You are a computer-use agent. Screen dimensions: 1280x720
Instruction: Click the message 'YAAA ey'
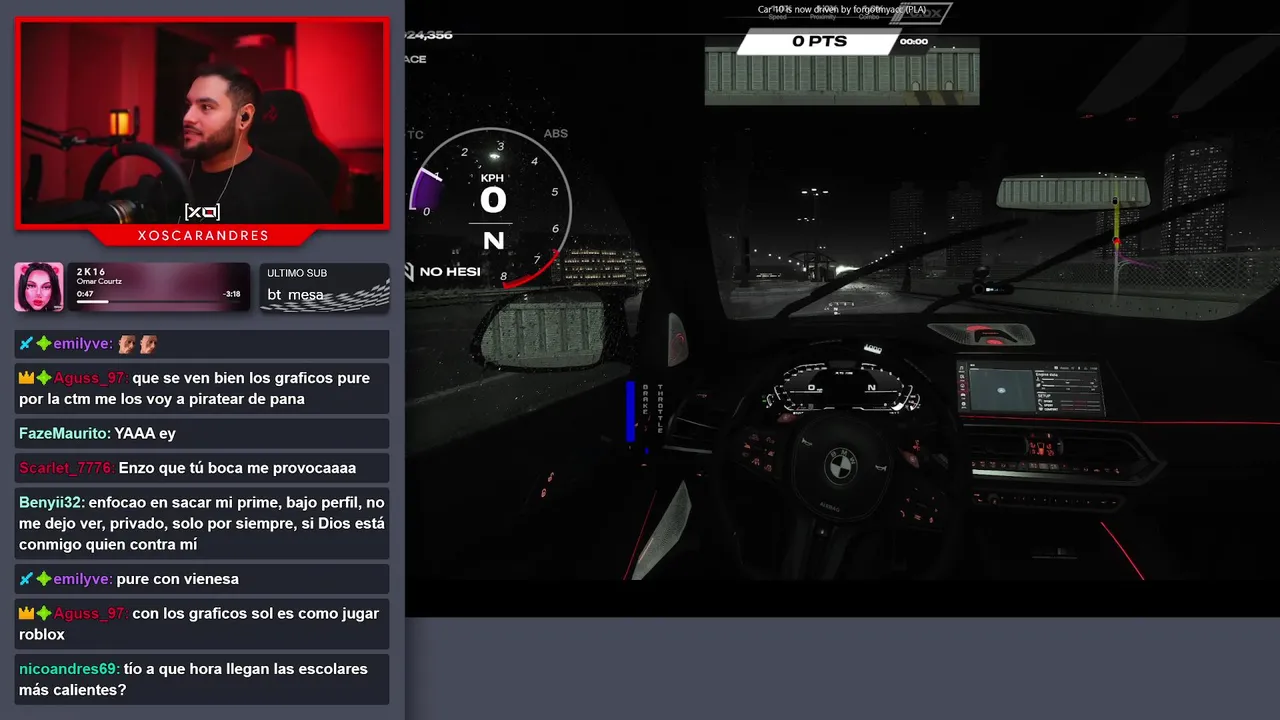pos(145,433)
